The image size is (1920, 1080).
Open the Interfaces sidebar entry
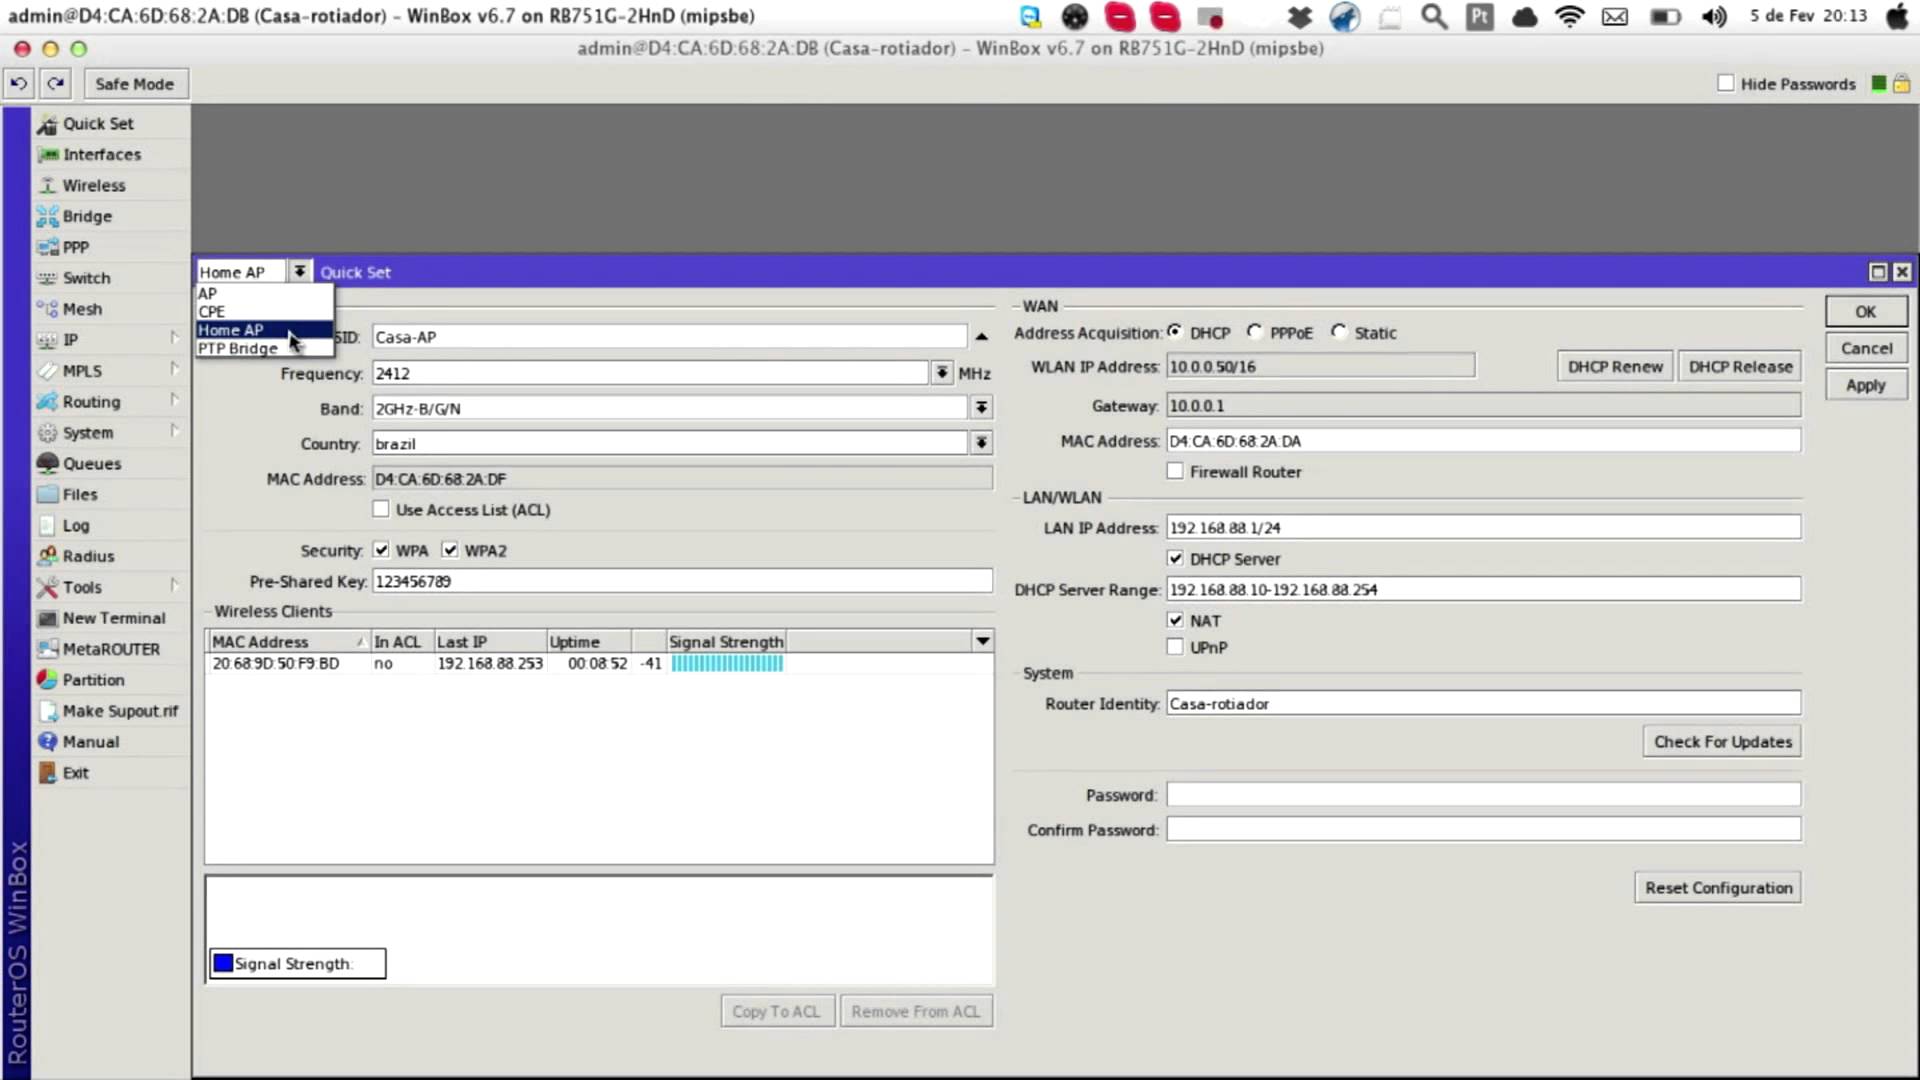(101, 154)
